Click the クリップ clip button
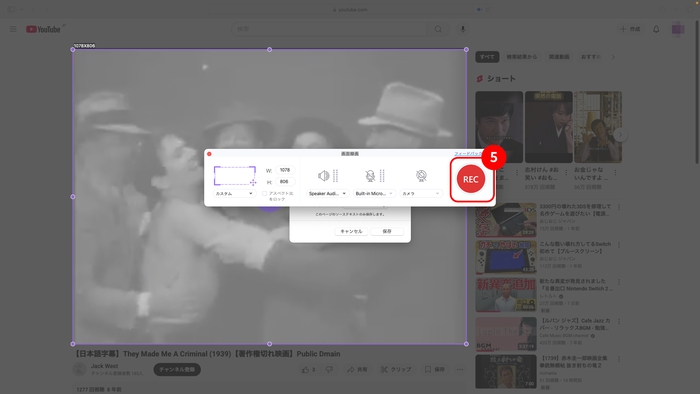The width and height of the screenshot is (700, 394). pyautogui.click(x=396, y=369)
